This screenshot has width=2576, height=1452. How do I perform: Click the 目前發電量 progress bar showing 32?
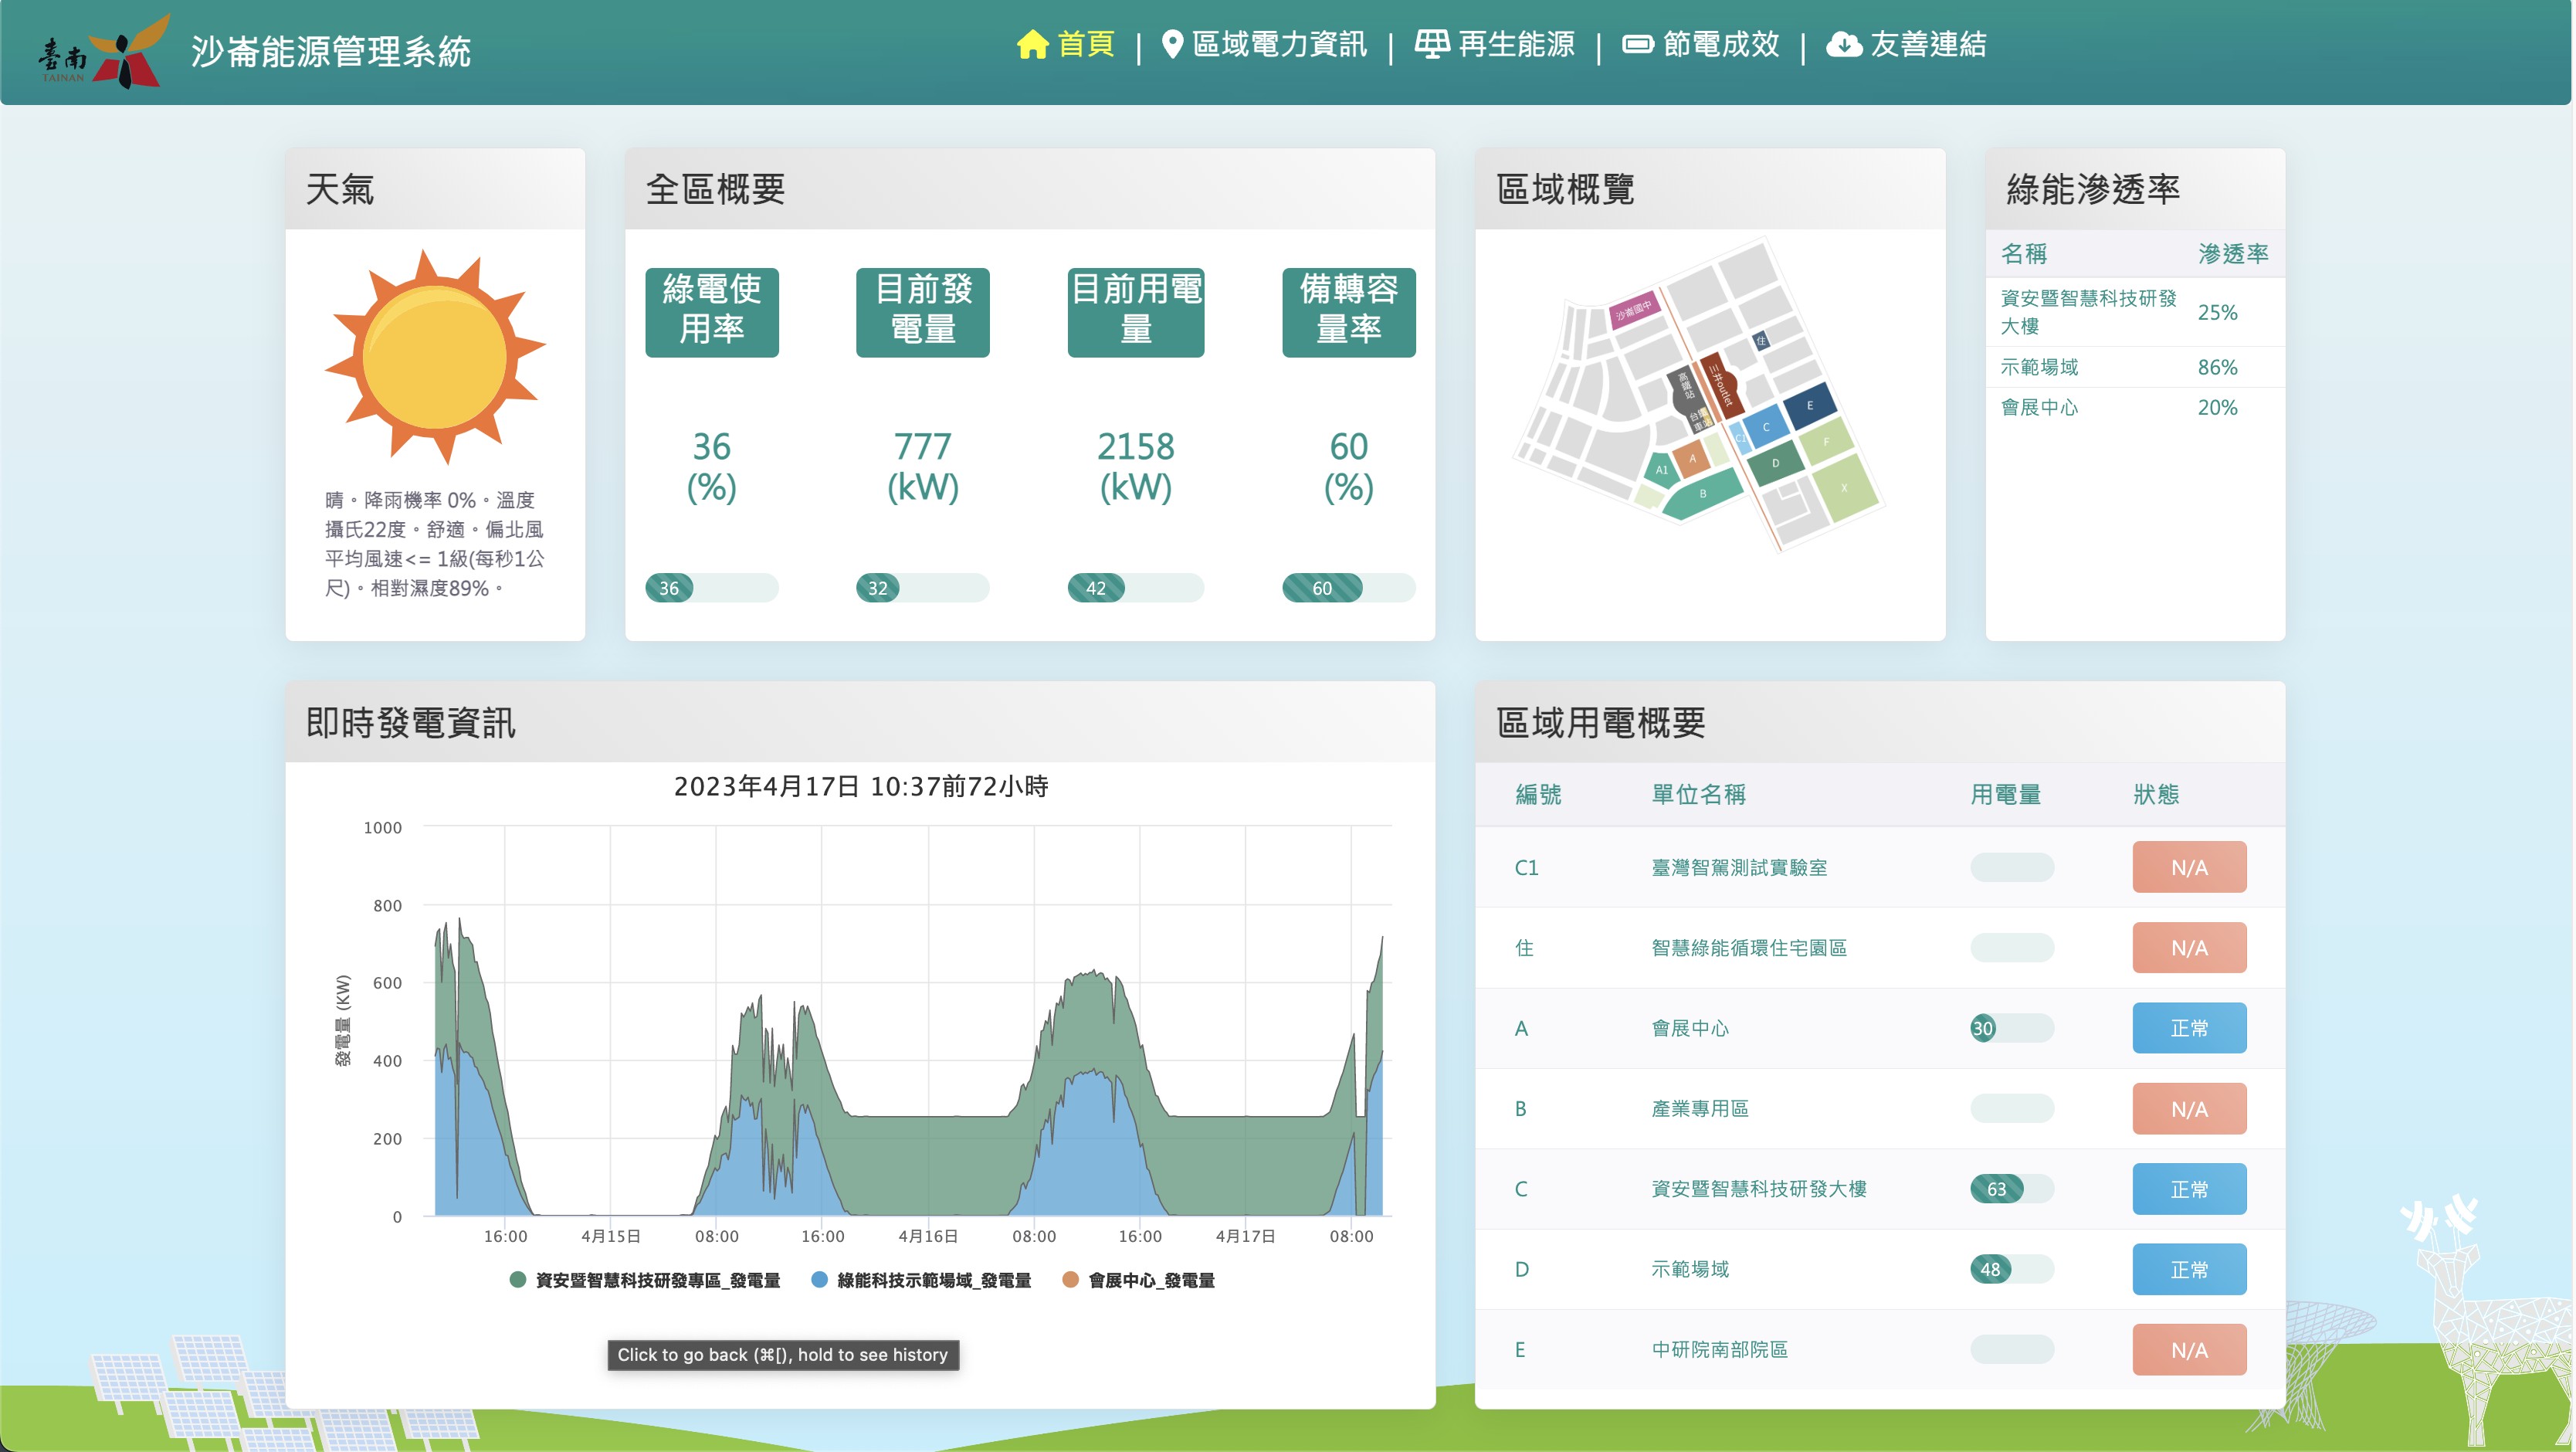tap(923, 588)
